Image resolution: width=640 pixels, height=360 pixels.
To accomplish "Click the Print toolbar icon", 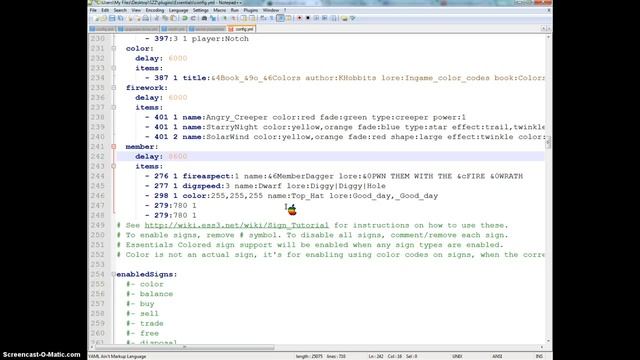I will (146, 18).
